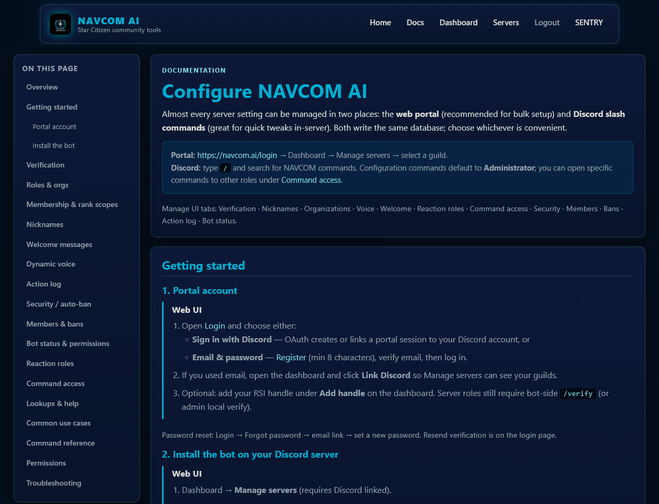Image resolution: width=659 pixels, height=504 pixels.
Task: Go to Docs in top navigation
Action: pos(415,23)
